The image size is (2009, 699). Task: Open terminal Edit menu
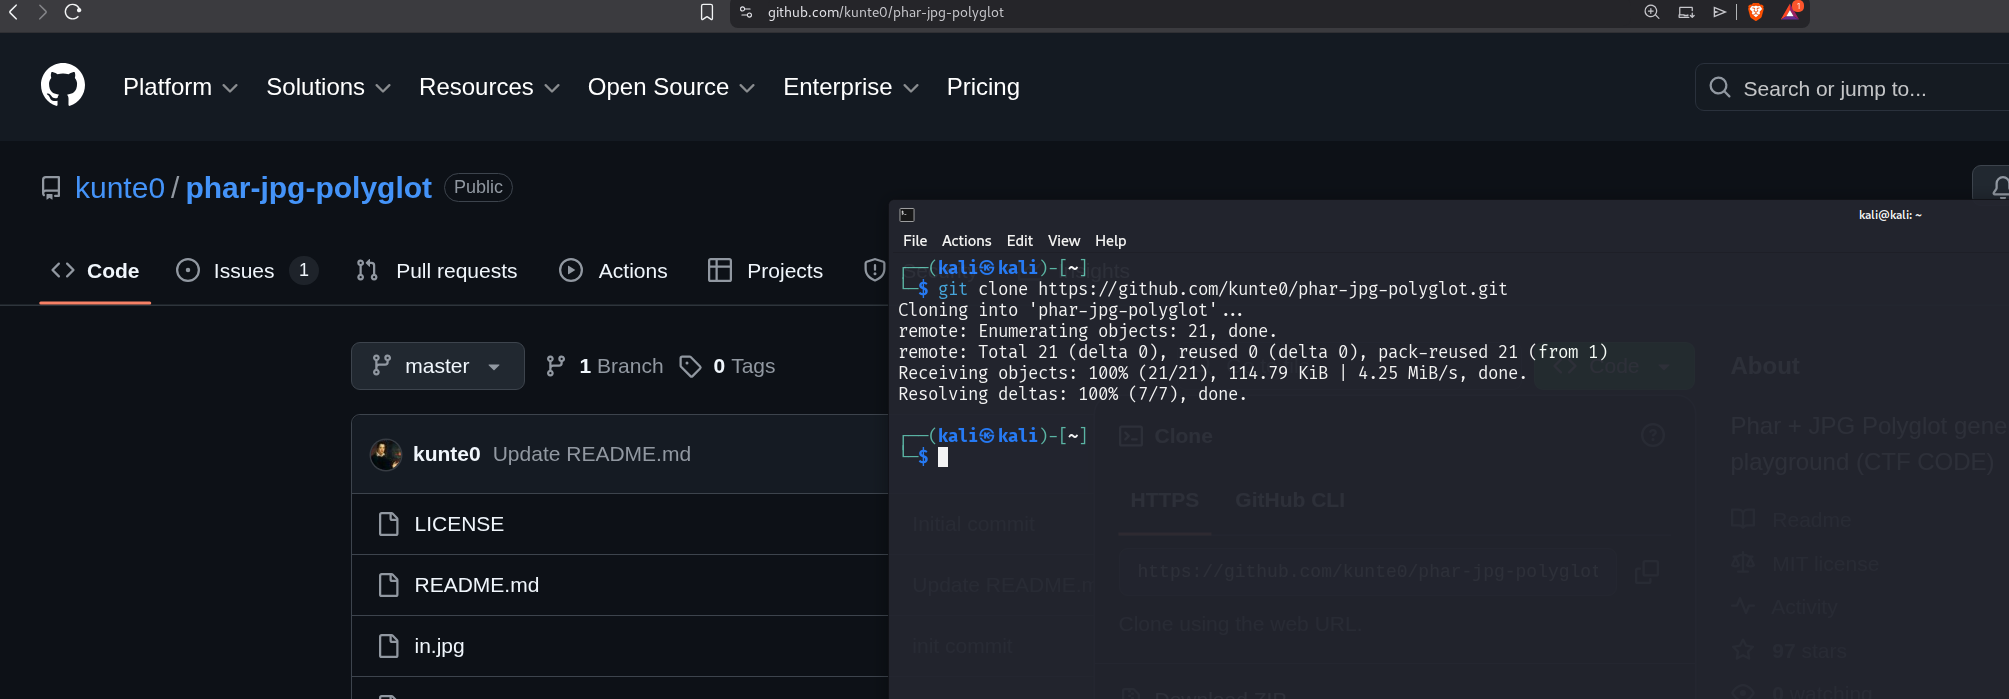(x=1019, y=241)
